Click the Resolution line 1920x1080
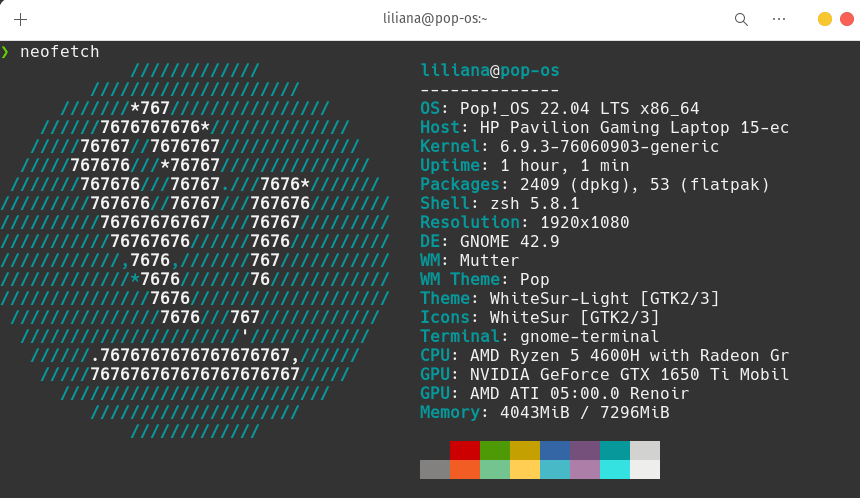 point(524,223)
